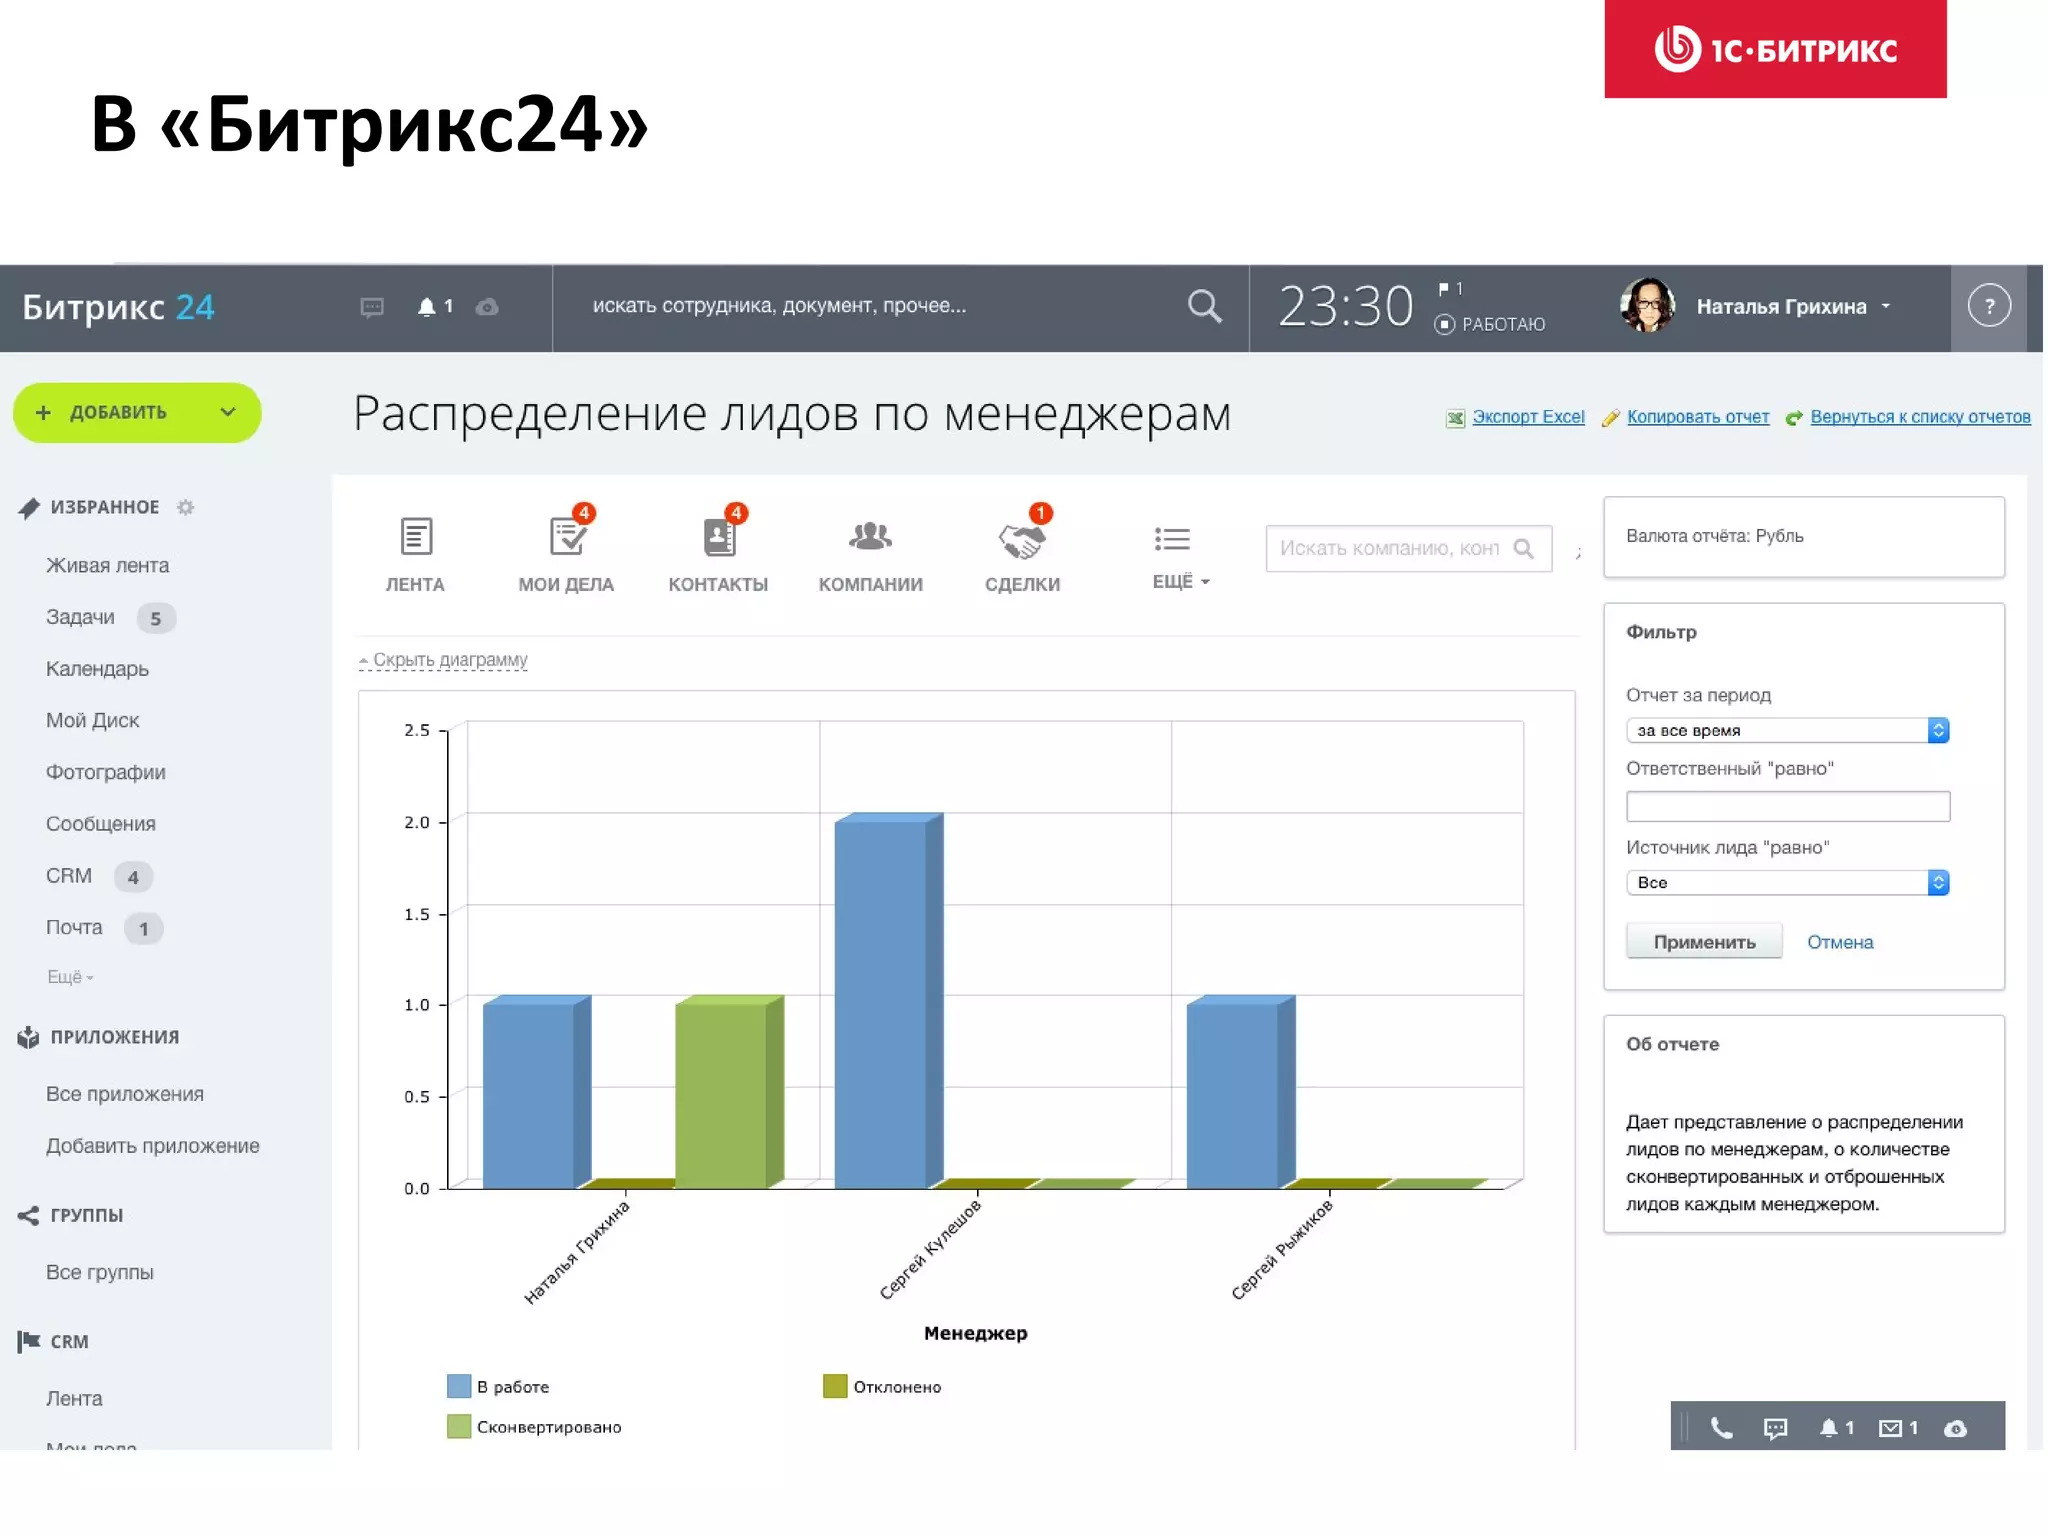The height and width of the screenshot is (1536, 2048).
Task: Click the mail envelope icon in bottom bar
Action: pos(1890,1428)
